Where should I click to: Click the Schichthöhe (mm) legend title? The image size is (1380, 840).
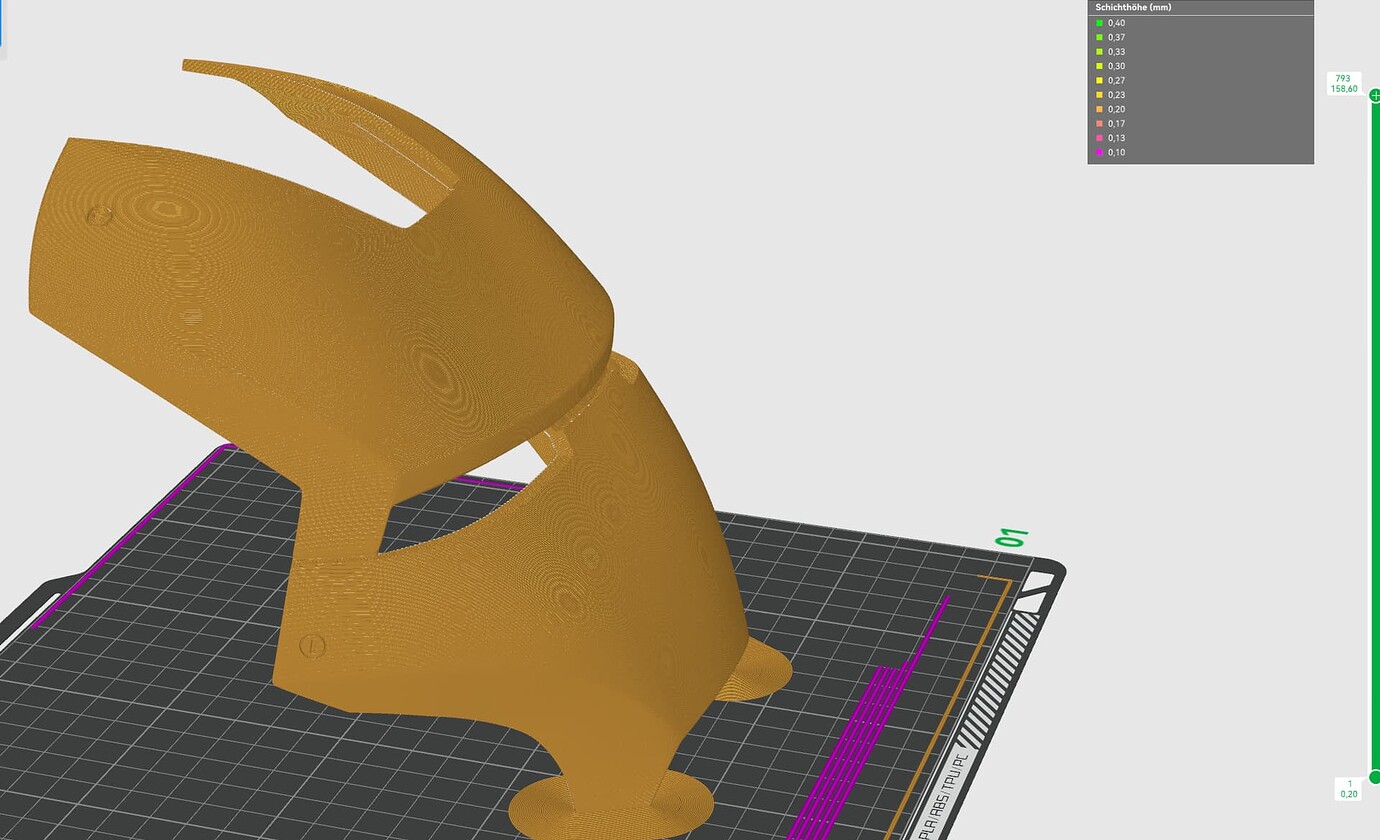[x=1133, y=7]
